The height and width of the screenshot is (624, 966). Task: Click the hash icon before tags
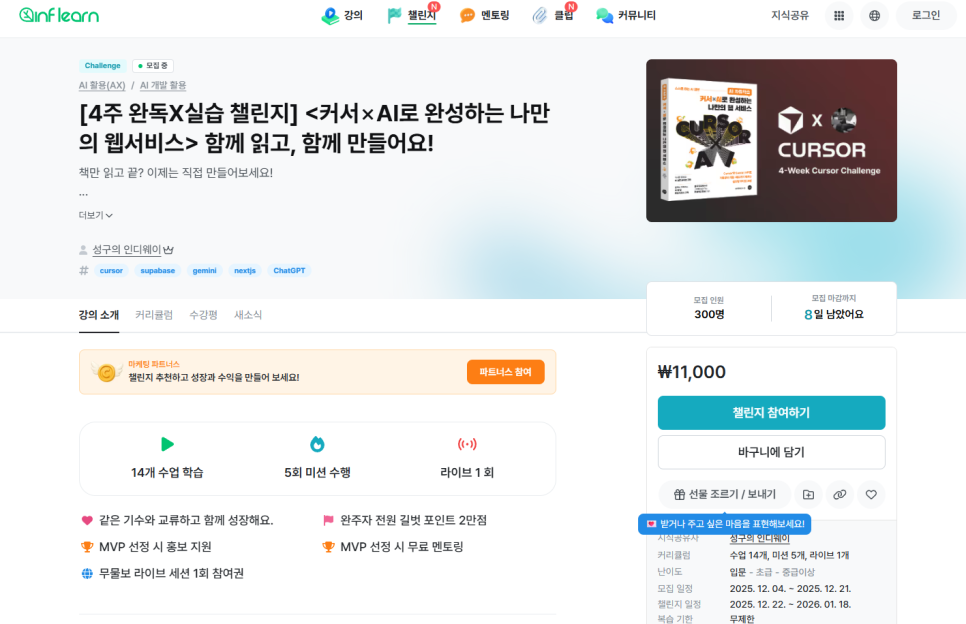[x=84, y=270]
